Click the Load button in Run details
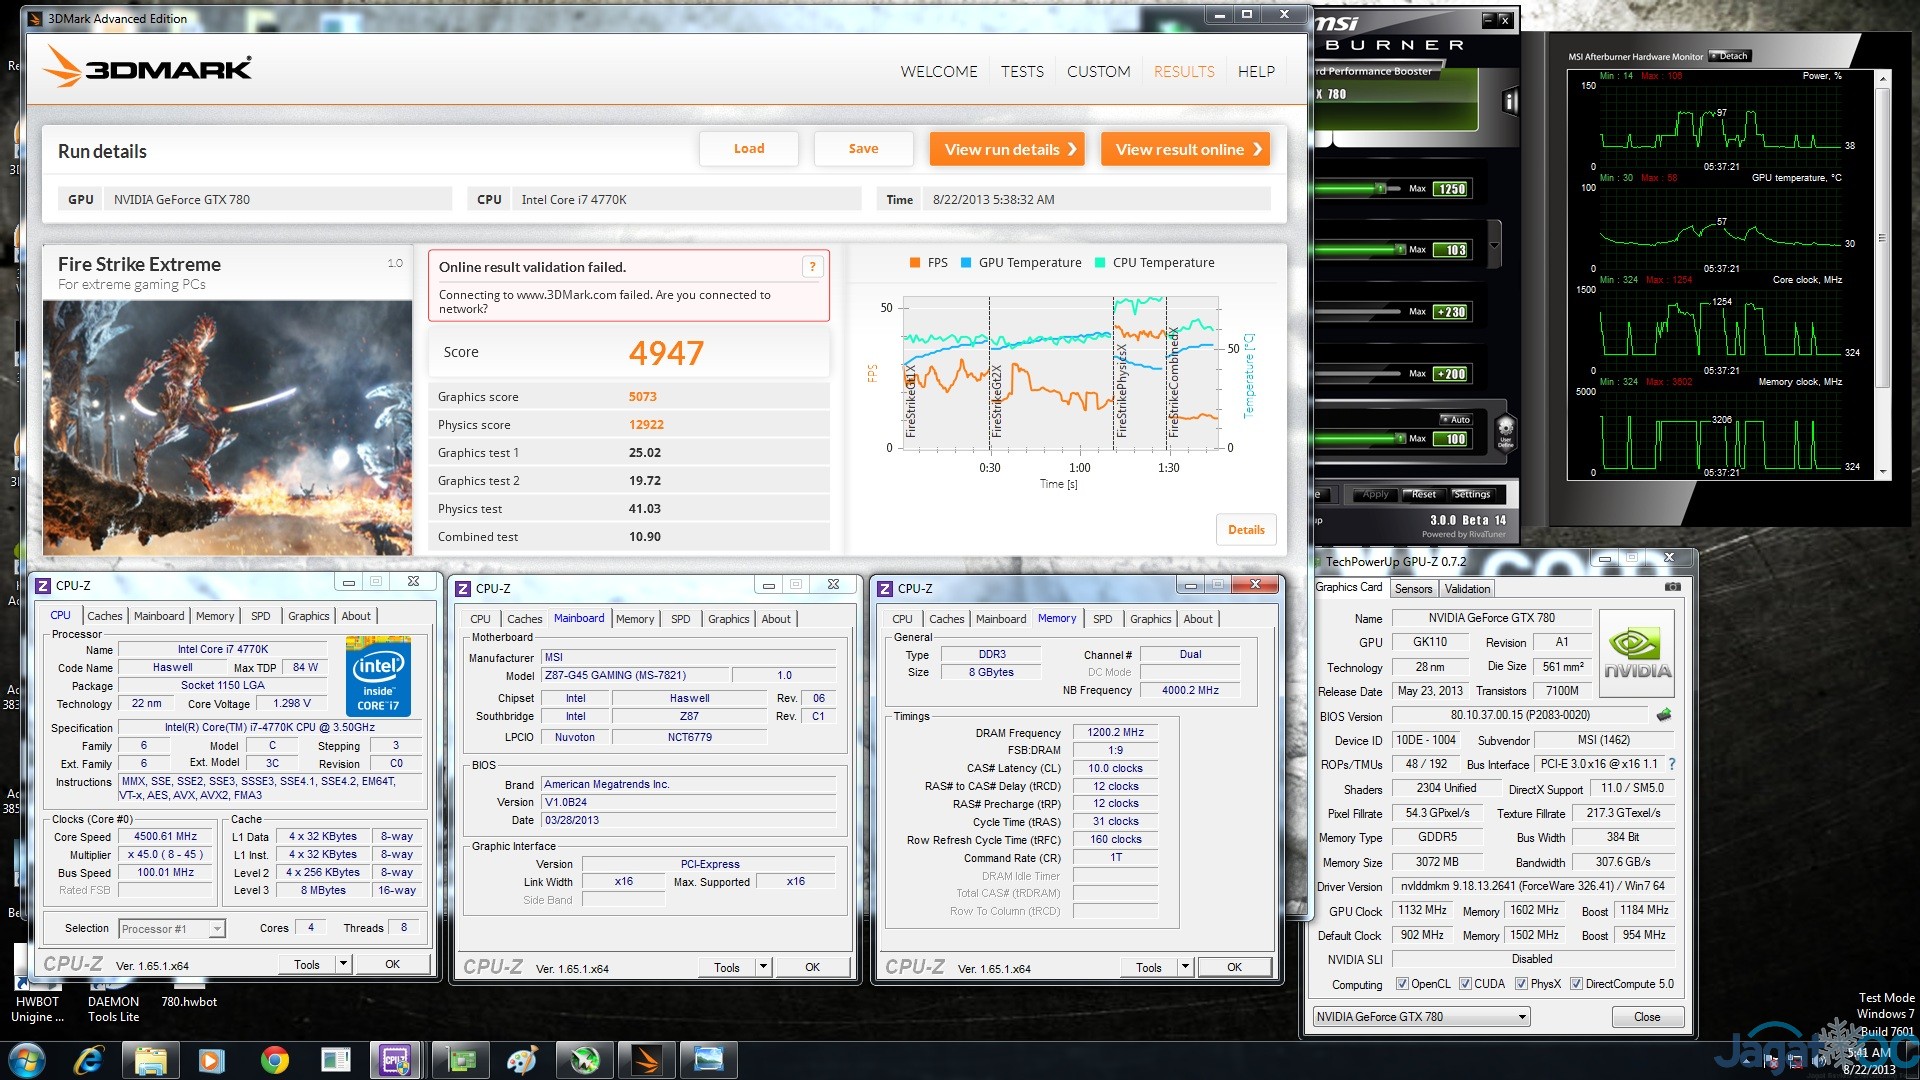The image size is (1920, 1080). pos(749,149)
